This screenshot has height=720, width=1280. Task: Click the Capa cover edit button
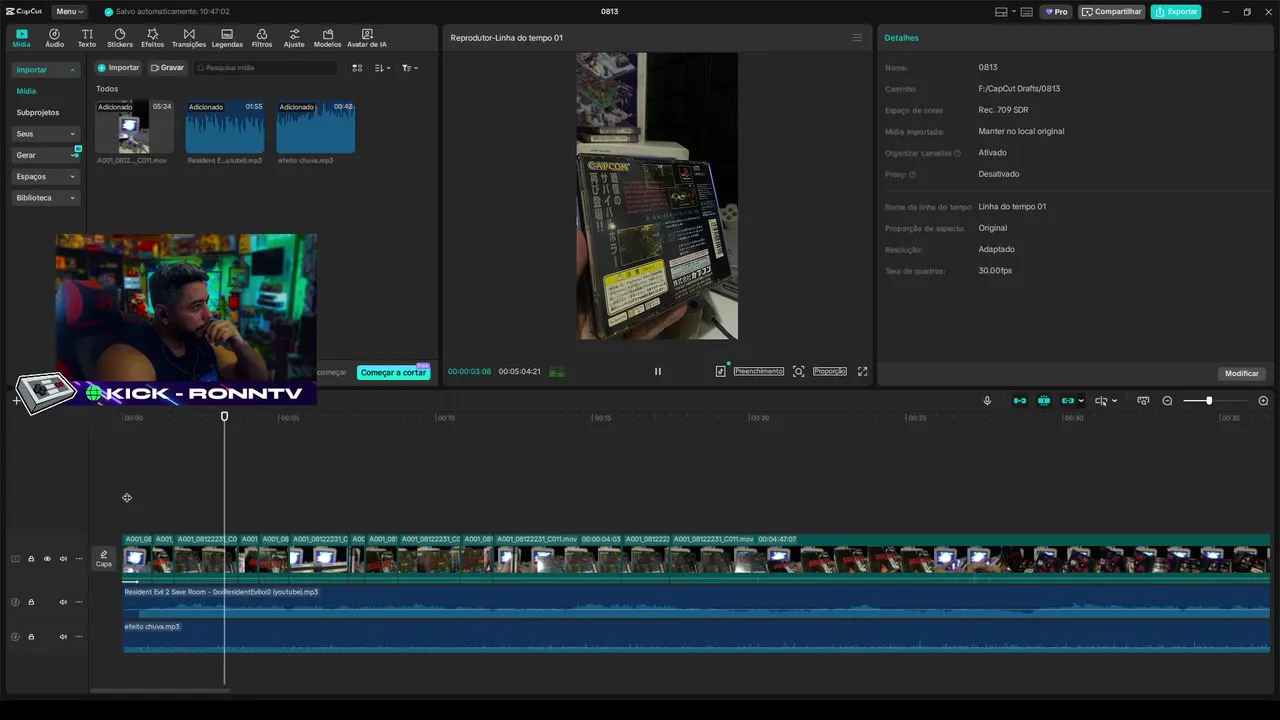(104, 559)
